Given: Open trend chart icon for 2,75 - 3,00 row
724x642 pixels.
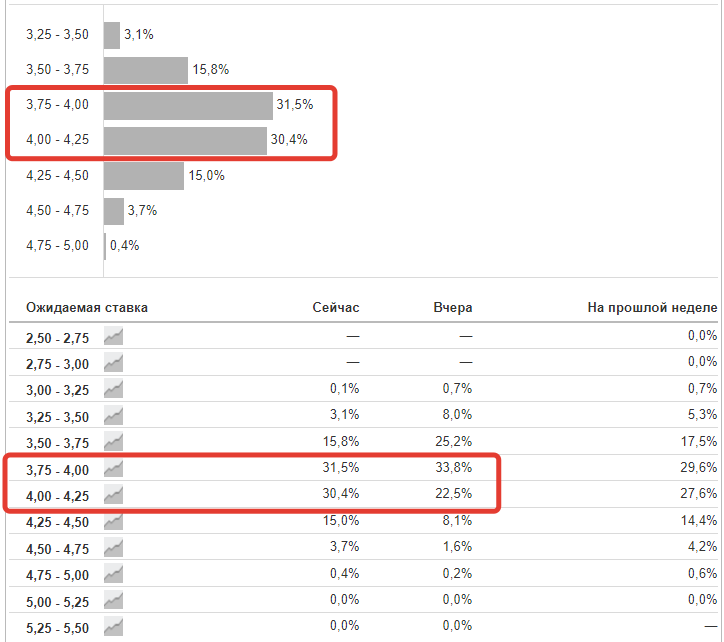Looking at the screenshot, I should click(x=113, y=361).
